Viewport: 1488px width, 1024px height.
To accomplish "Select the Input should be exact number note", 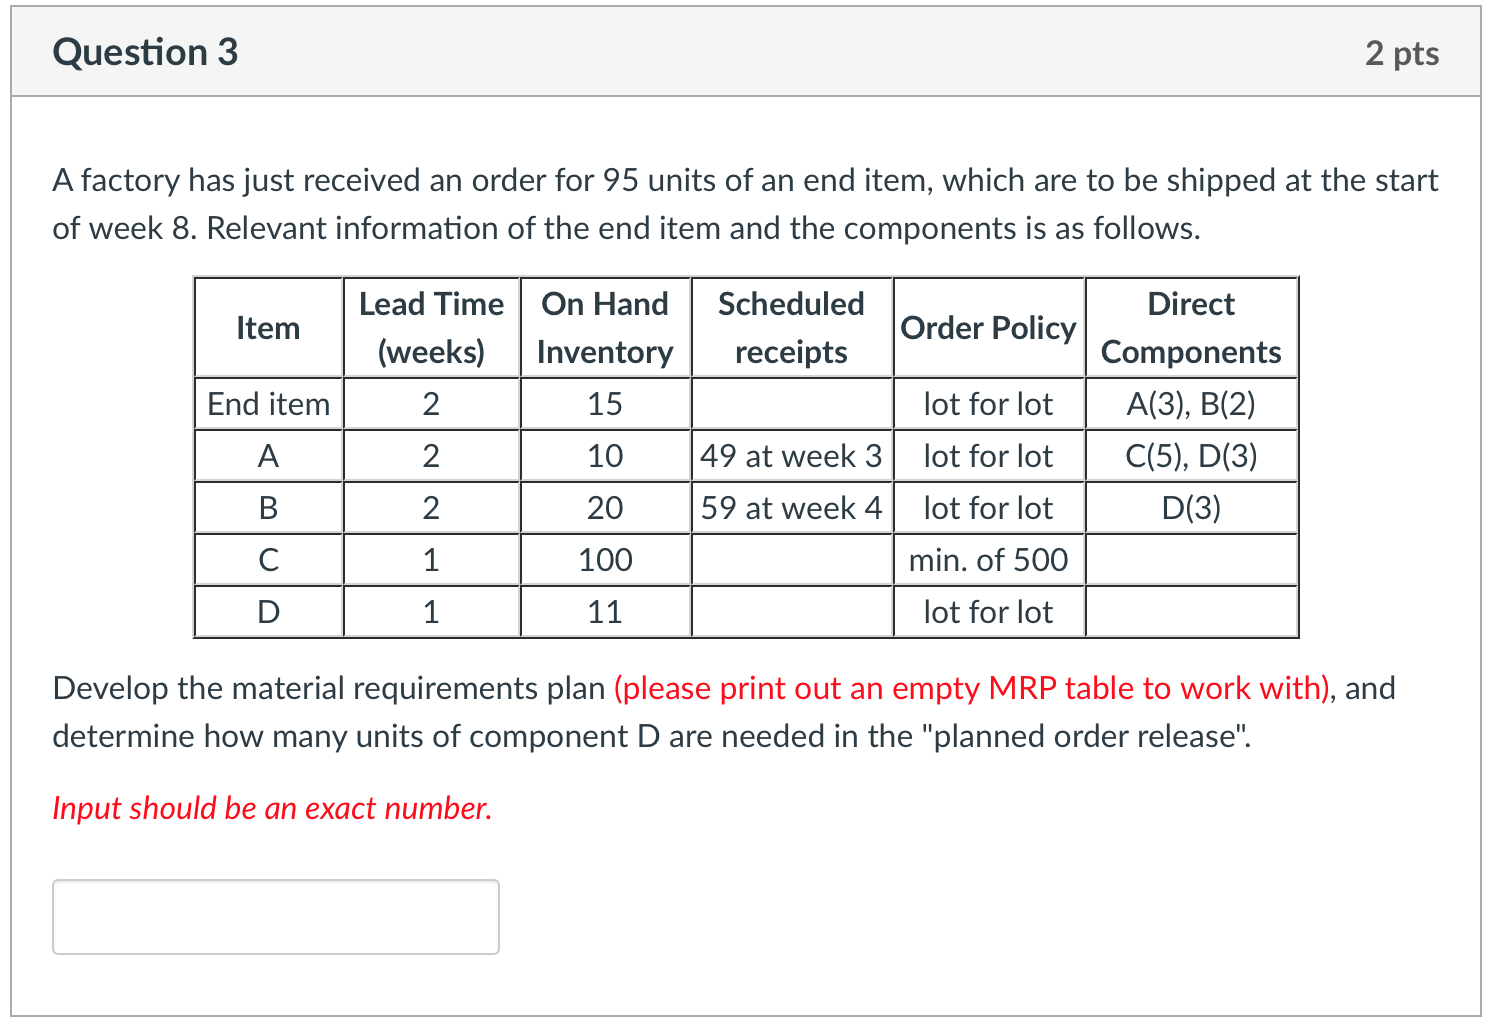I will [x=272, y=808].
